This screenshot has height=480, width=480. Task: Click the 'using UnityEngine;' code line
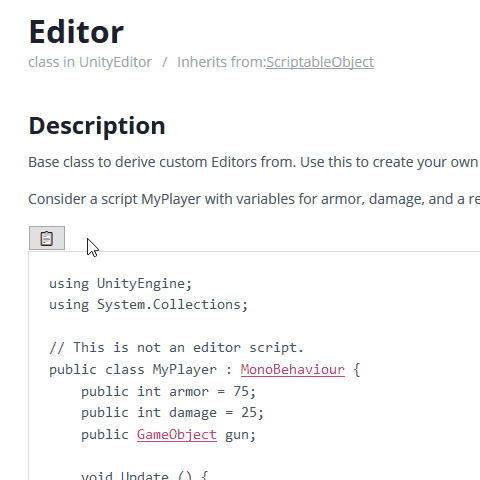click(121, 284)
